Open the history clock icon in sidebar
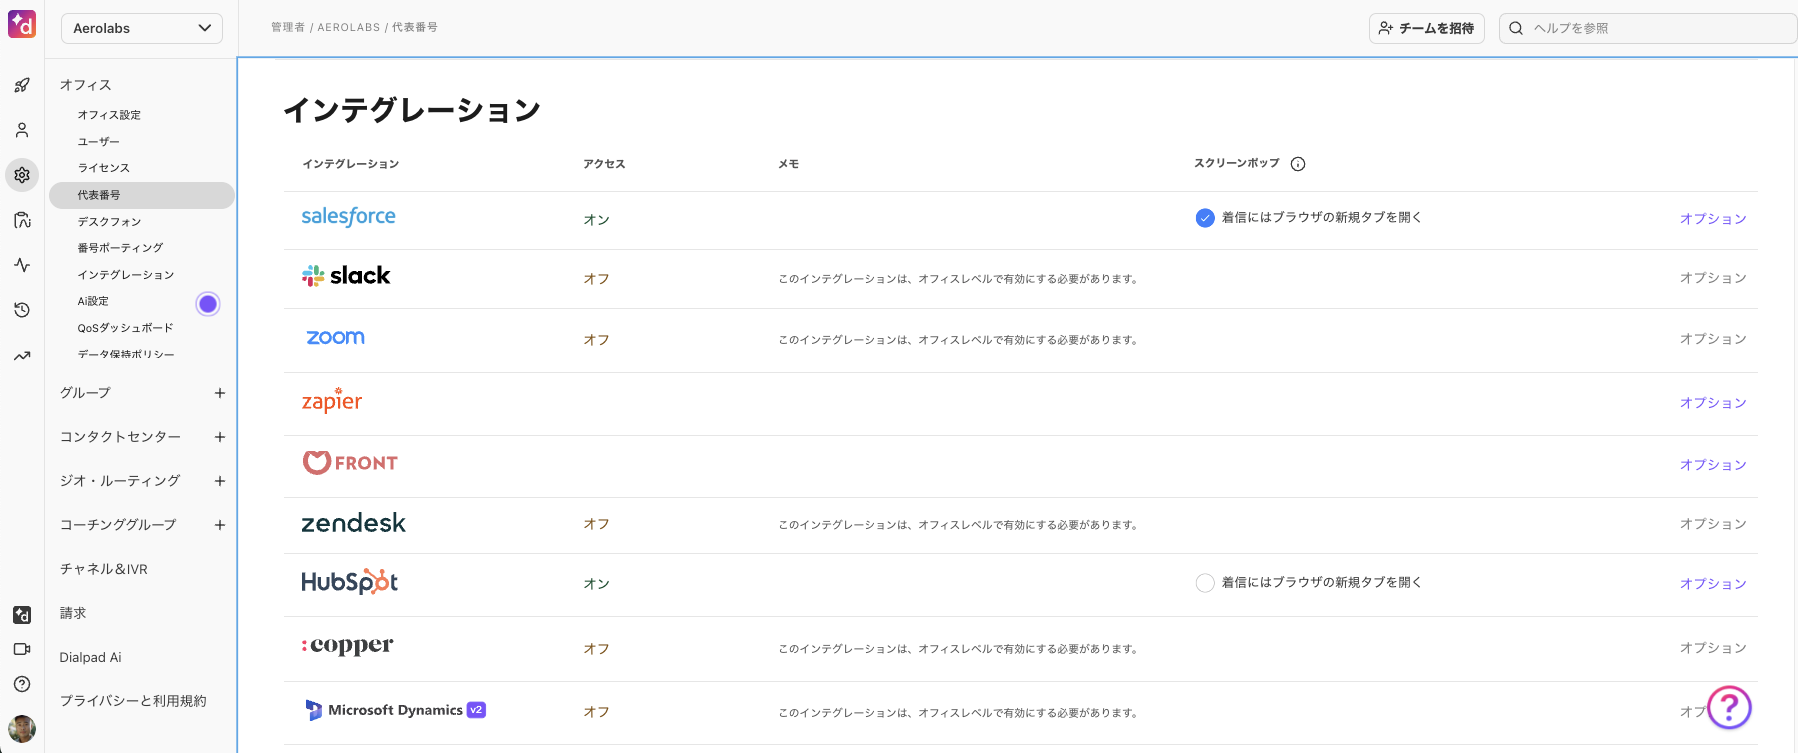Viewport: 1798px width, 753px height. [22, 310]
